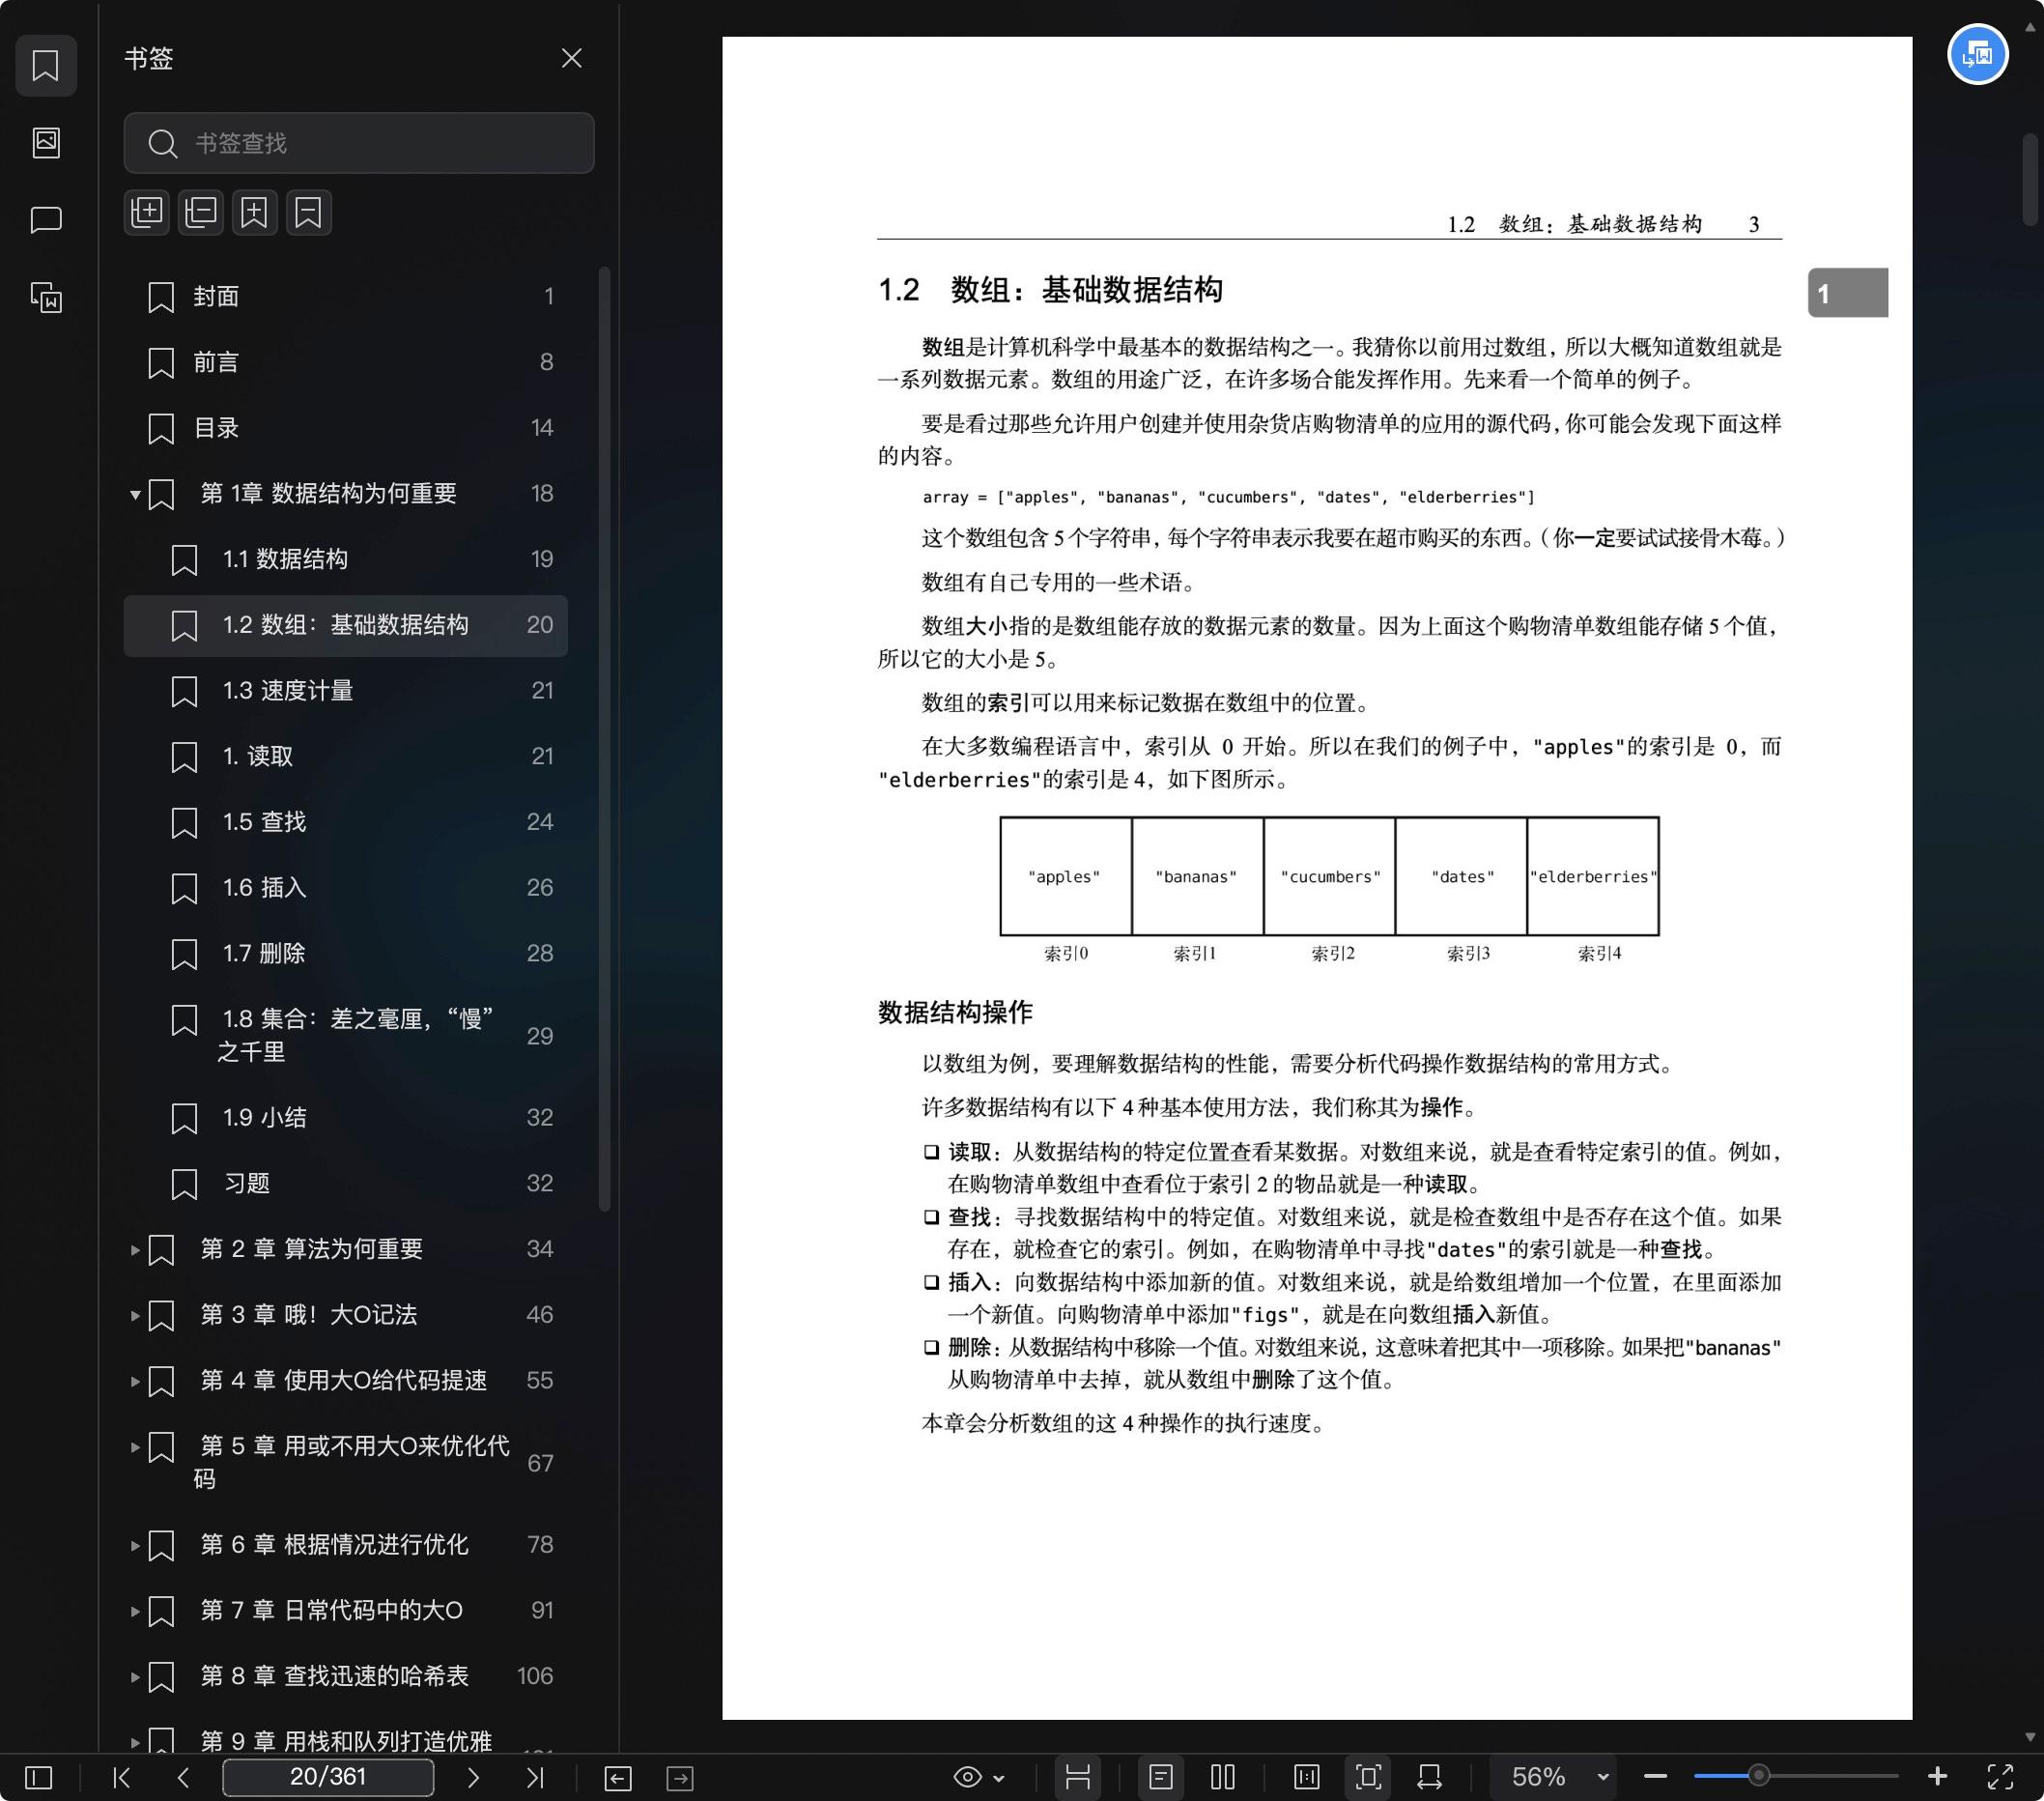The height and width of the screenshot is (1801, 2044).
Task: Expand 第 3 章 哦！大O记法 bookmark
Action: pyautogui.click(x=135, y=1316)
